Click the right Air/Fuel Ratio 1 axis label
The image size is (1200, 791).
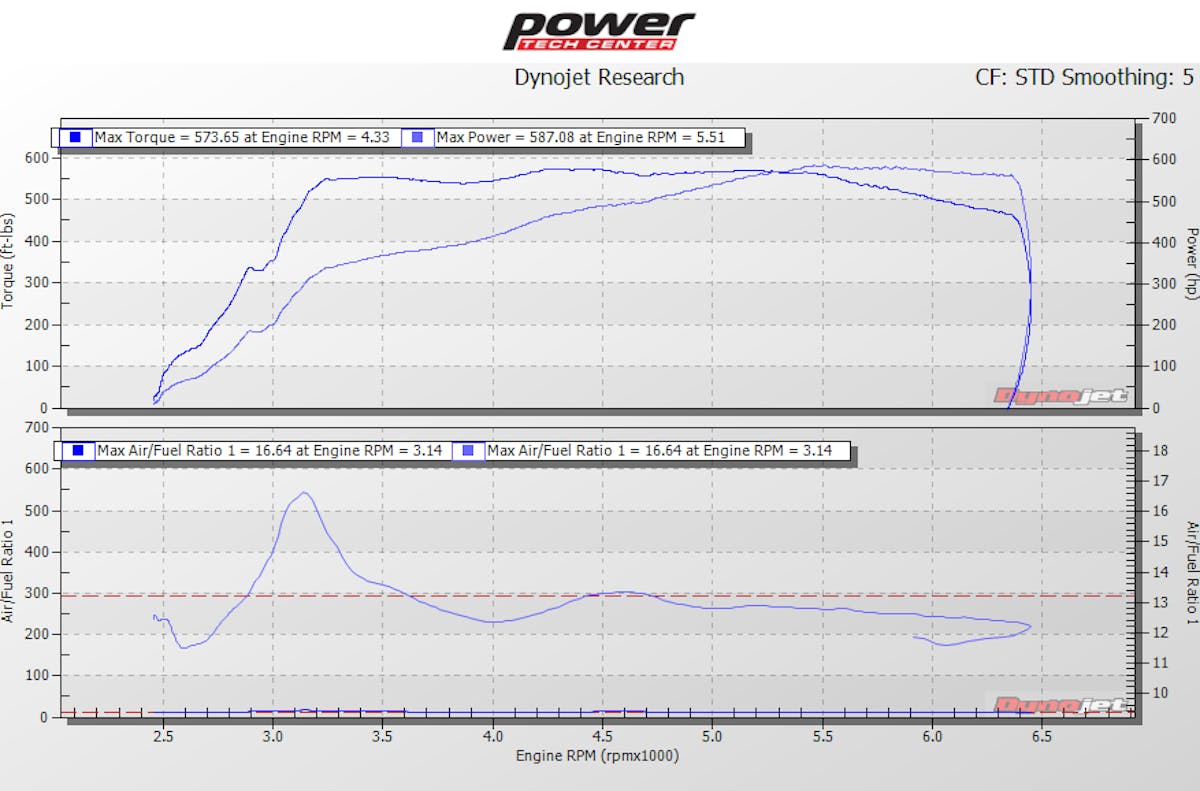(x=1191, y=572)
